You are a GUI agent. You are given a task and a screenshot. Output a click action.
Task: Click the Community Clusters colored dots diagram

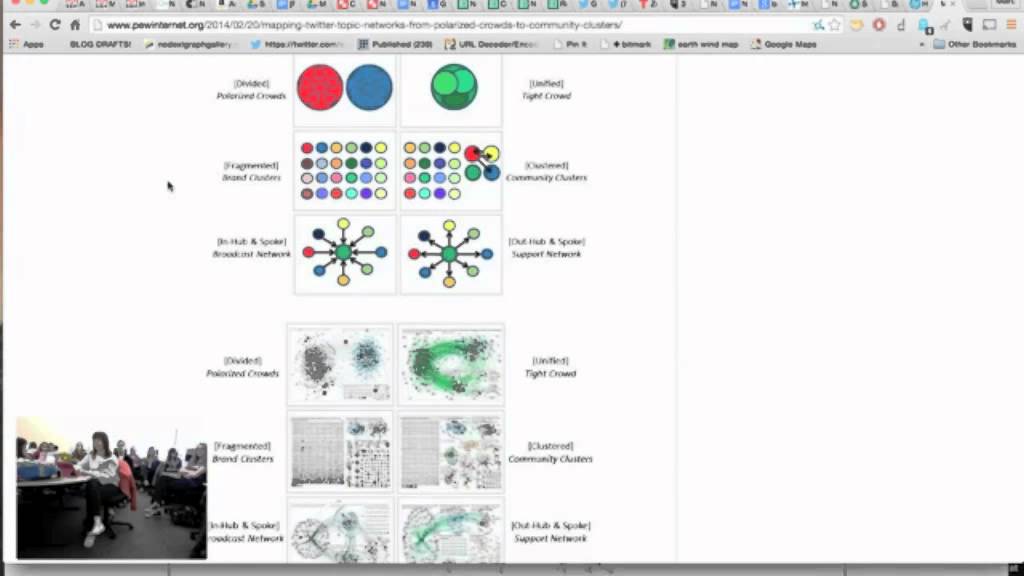pos(451,171)
